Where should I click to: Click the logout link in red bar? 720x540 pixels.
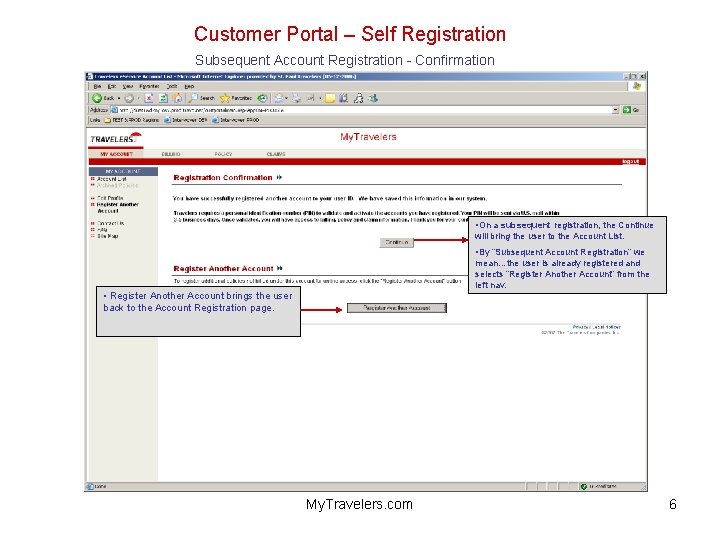click(x=630, y=162)
